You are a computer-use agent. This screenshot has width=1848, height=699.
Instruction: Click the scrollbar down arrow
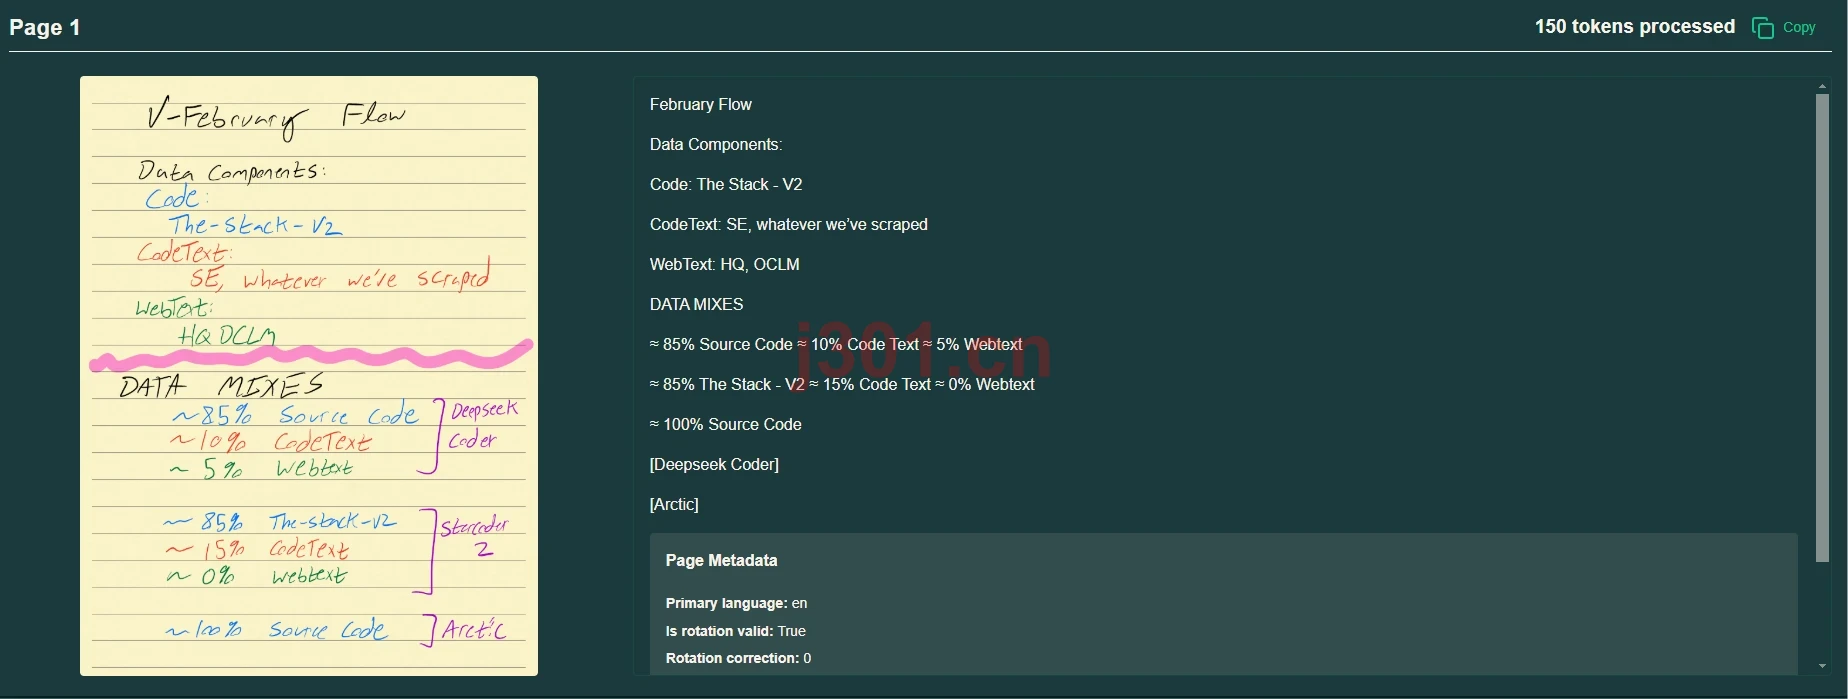[1822, 666]
